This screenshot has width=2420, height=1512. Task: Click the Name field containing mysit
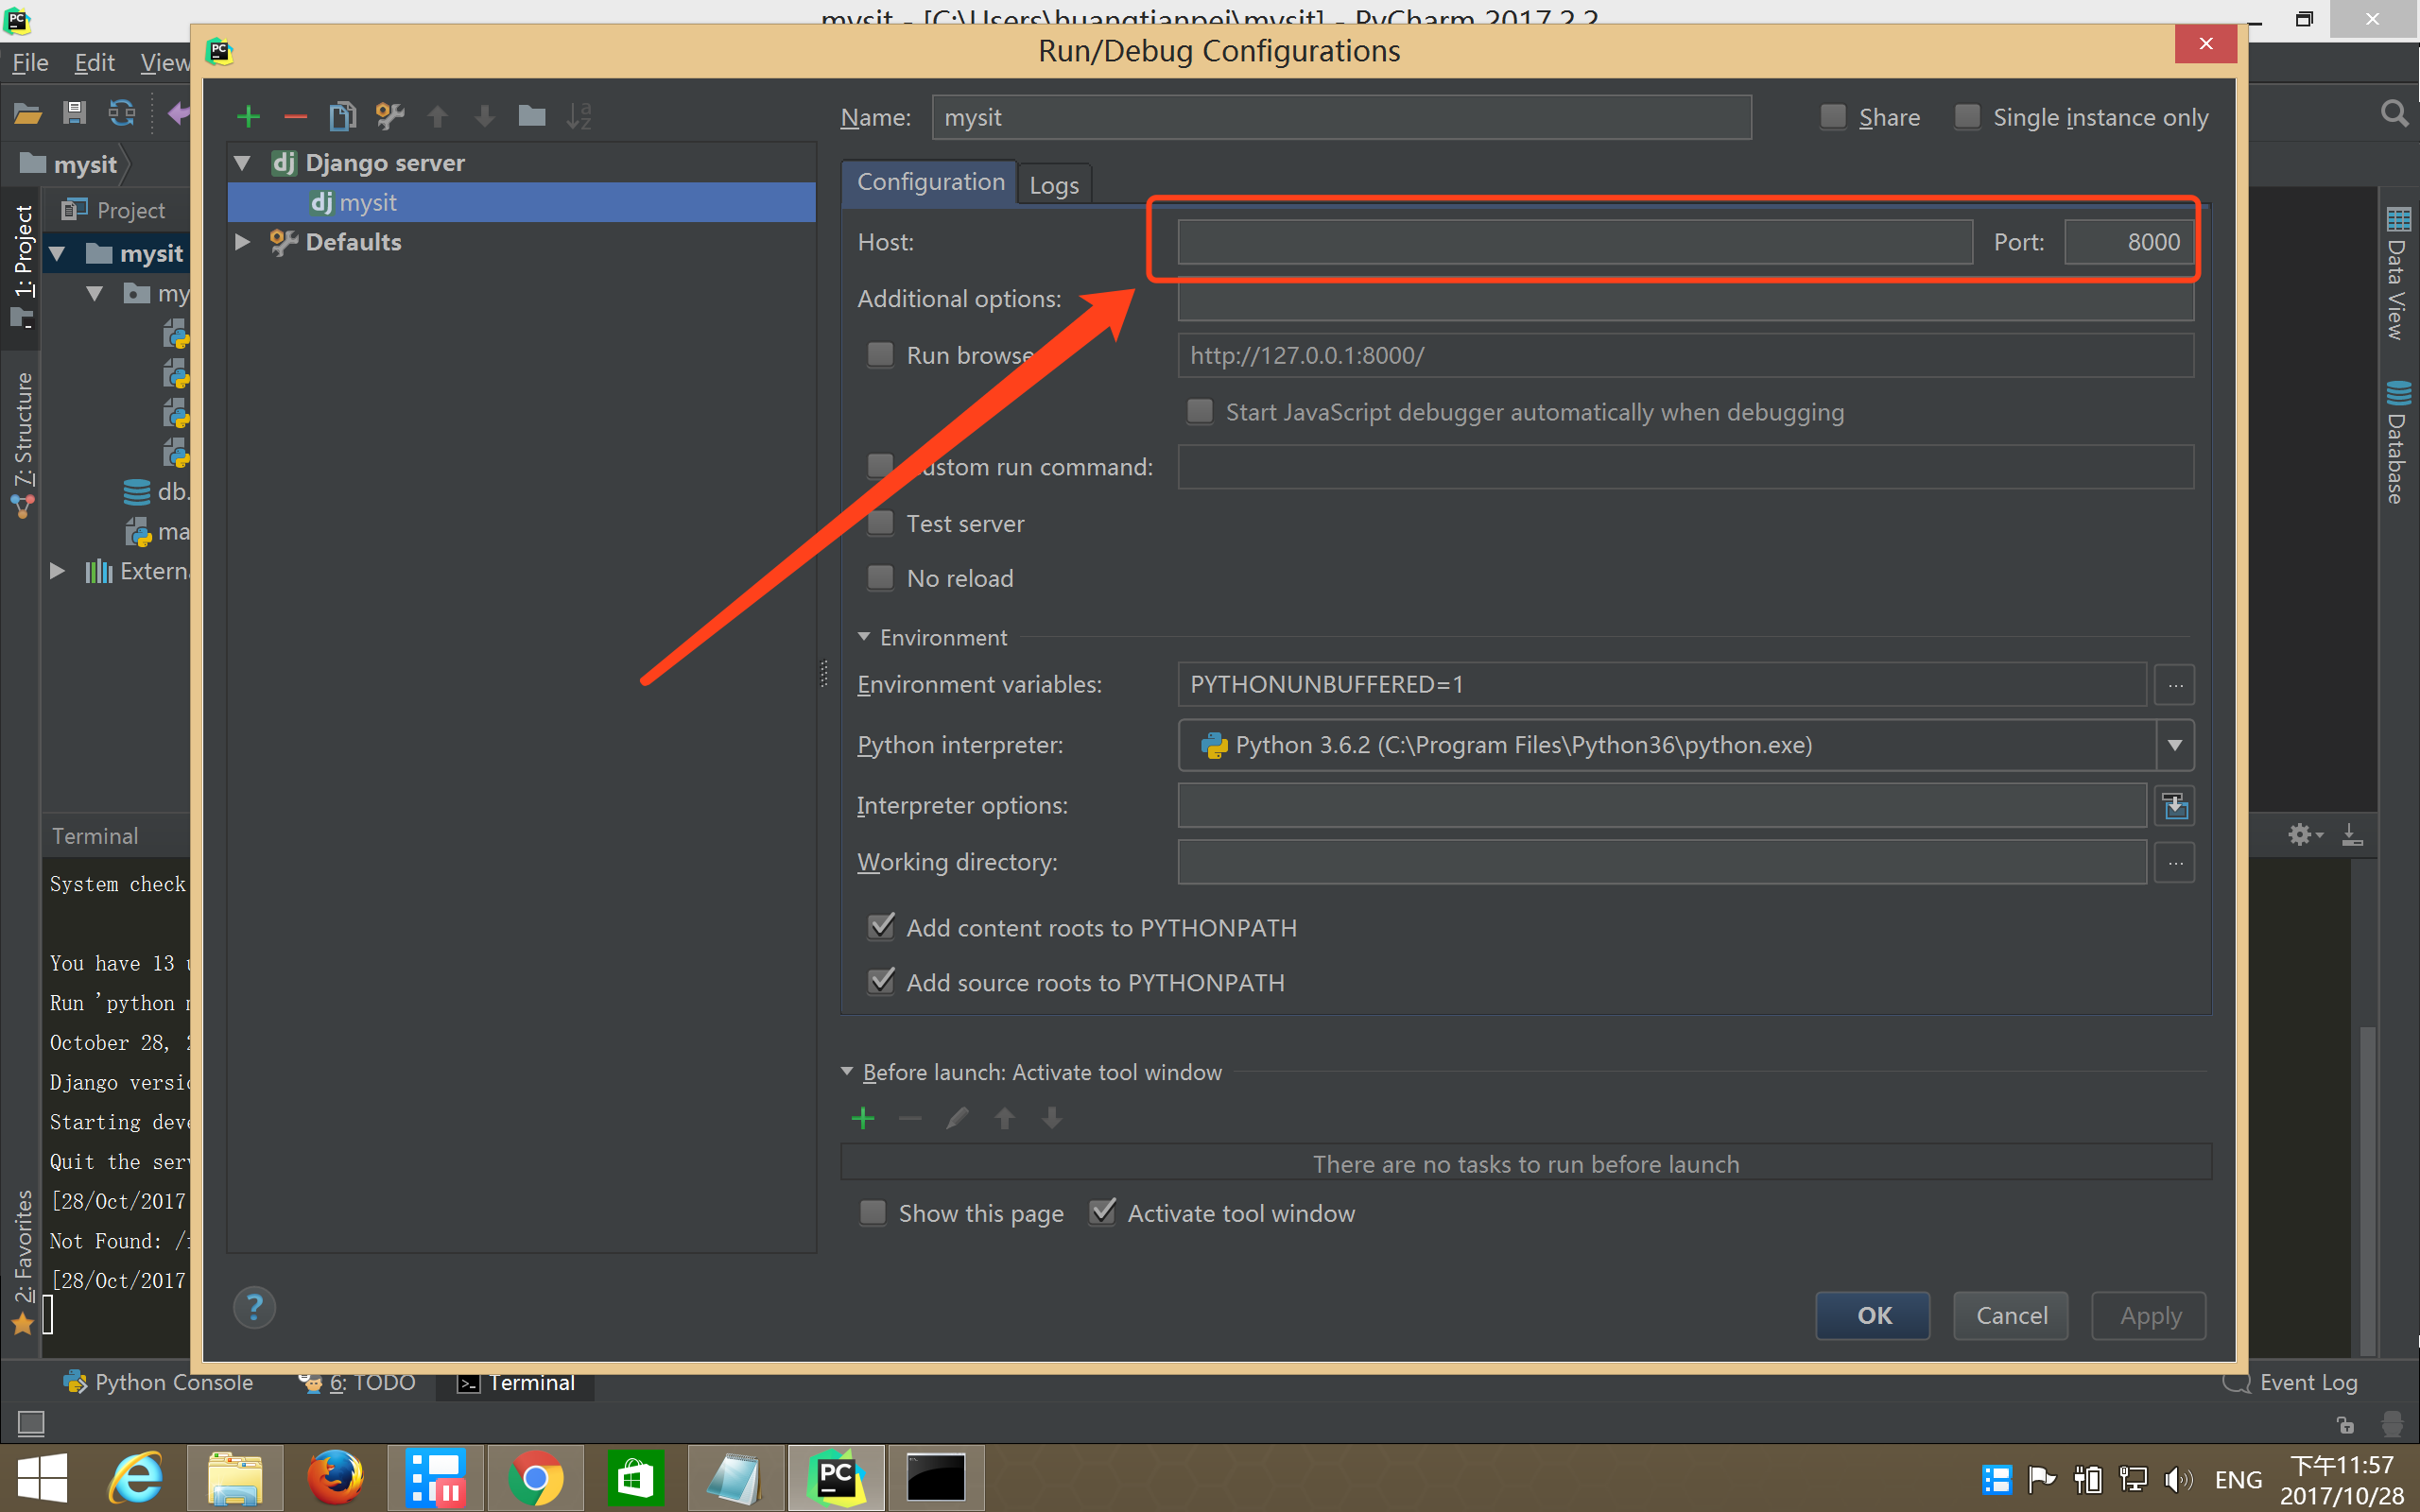1341,117
